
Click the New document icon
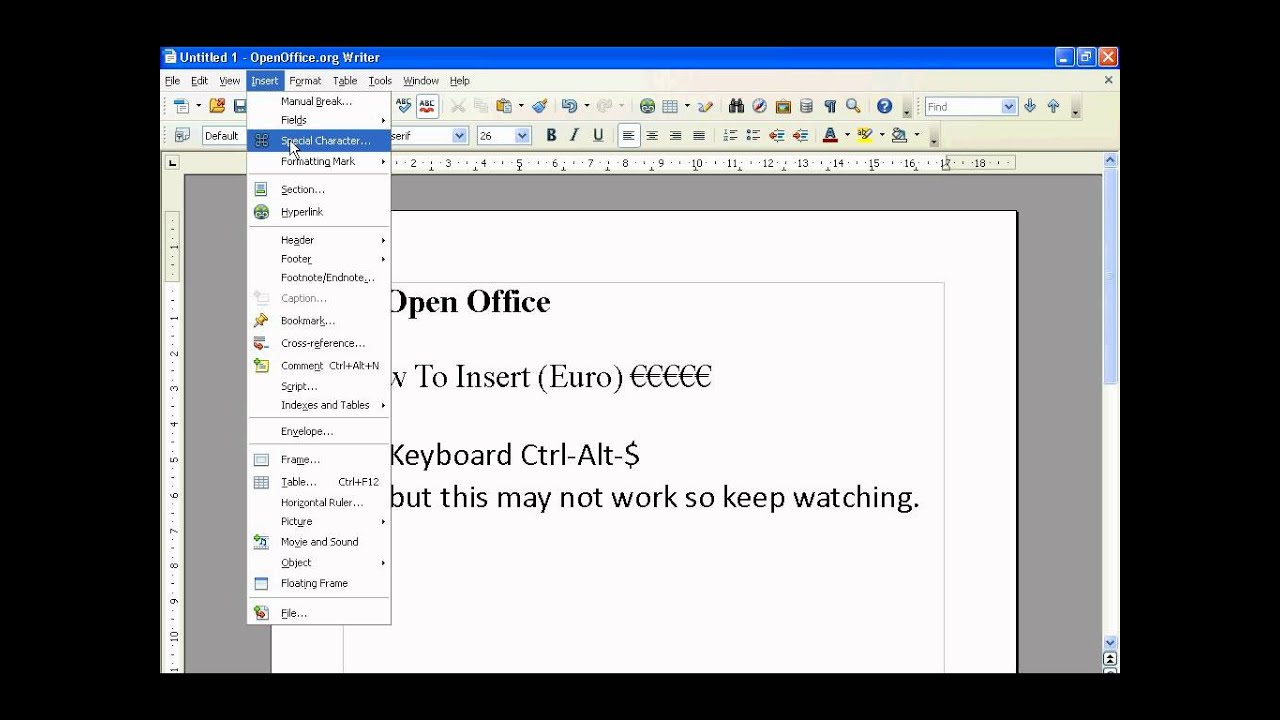[x=181, y=106]
